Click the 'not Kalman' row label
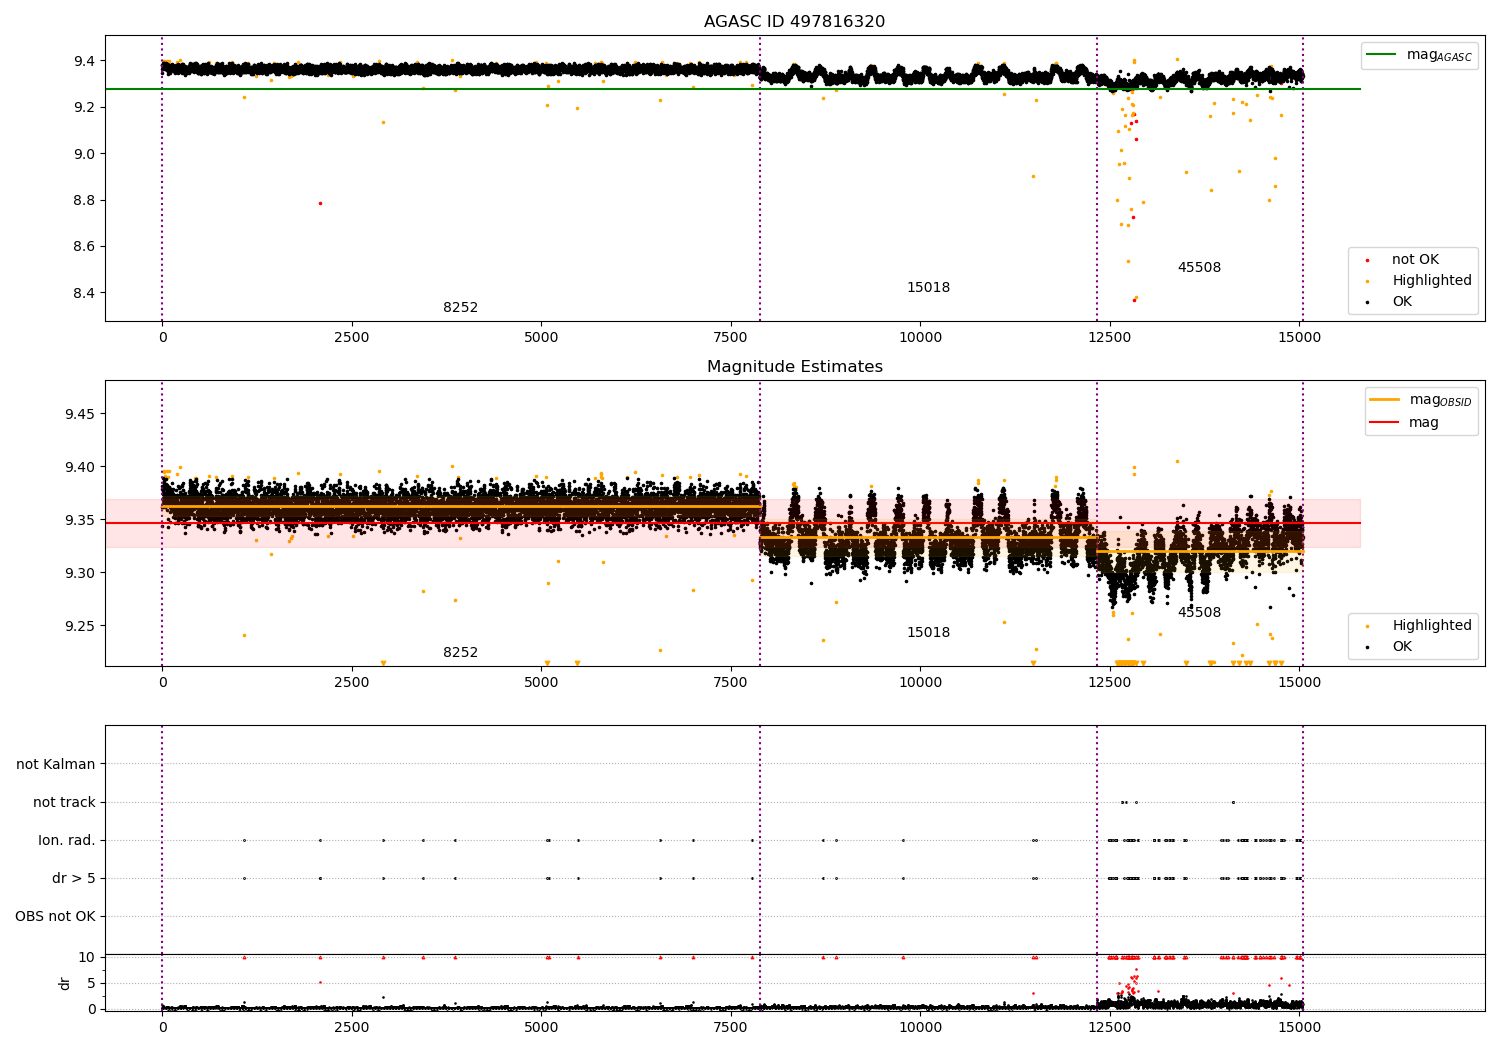The height and width of the screenshot is (1050, 1500). coord(56,764)
